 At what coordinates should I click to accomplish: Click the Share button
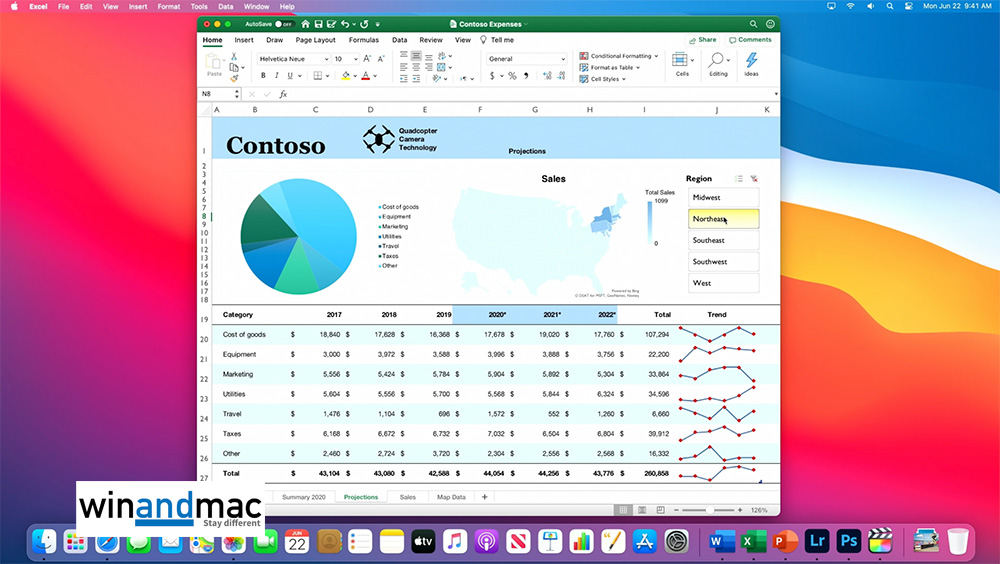coord(702,40)
